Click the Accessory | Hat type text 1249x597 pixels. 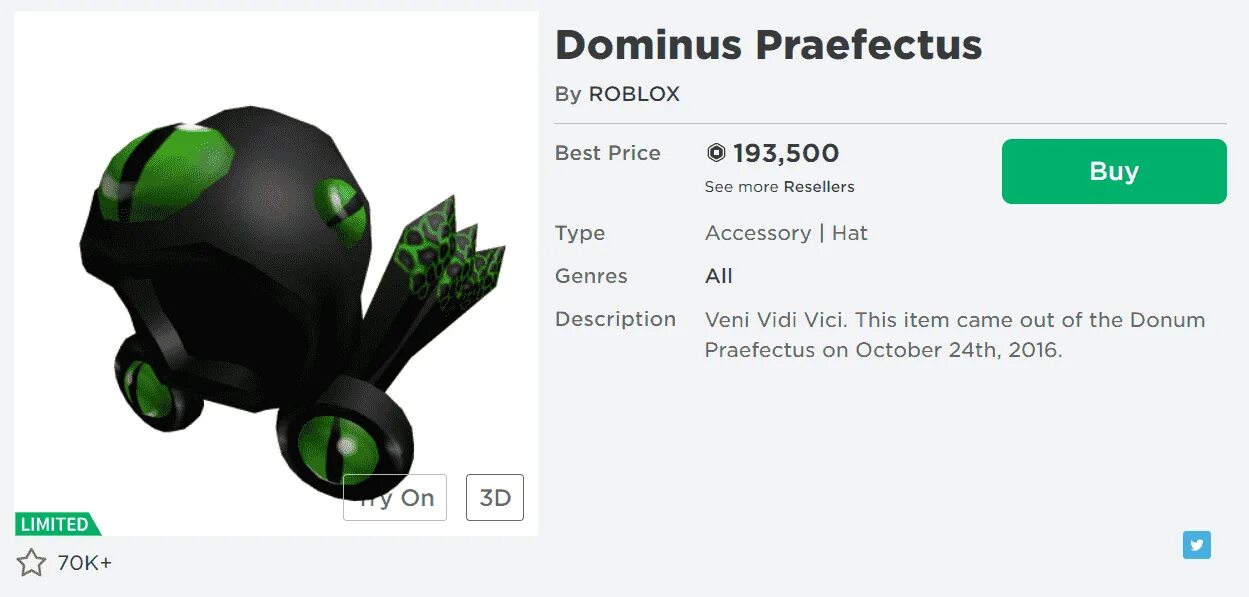[x=786, y=233]
